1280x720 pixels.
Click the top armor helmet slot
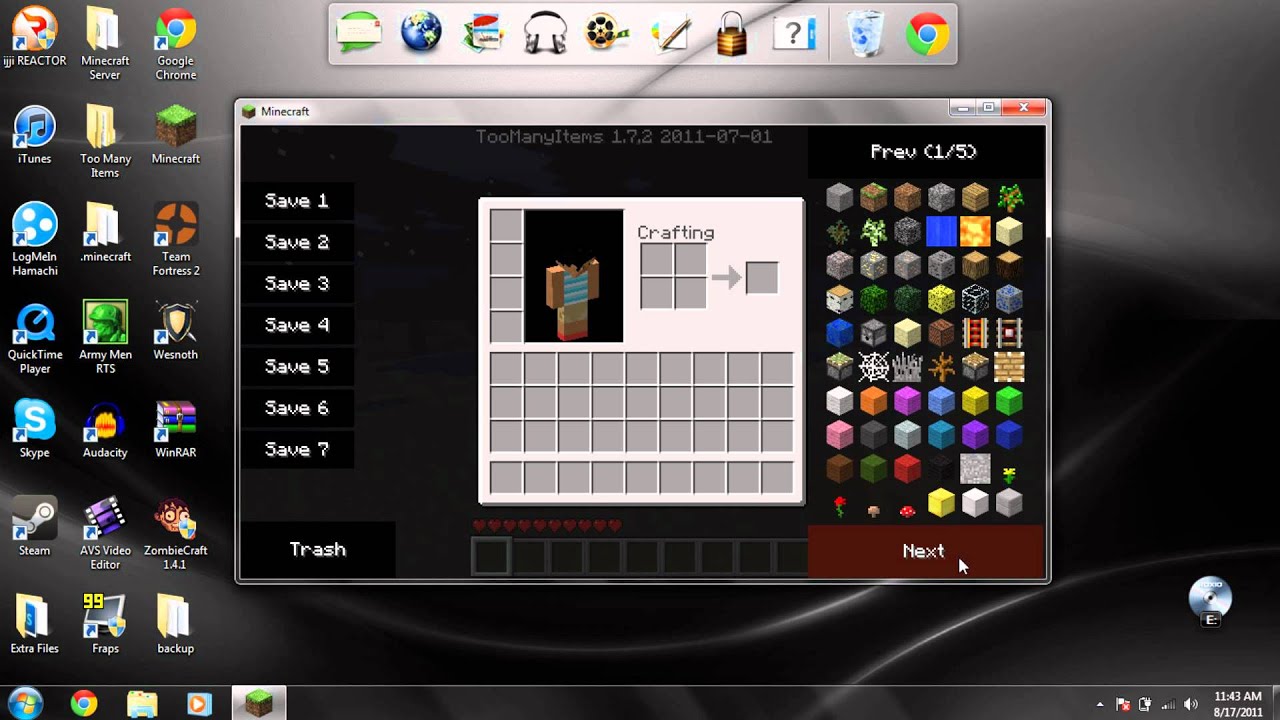point(506,225)
